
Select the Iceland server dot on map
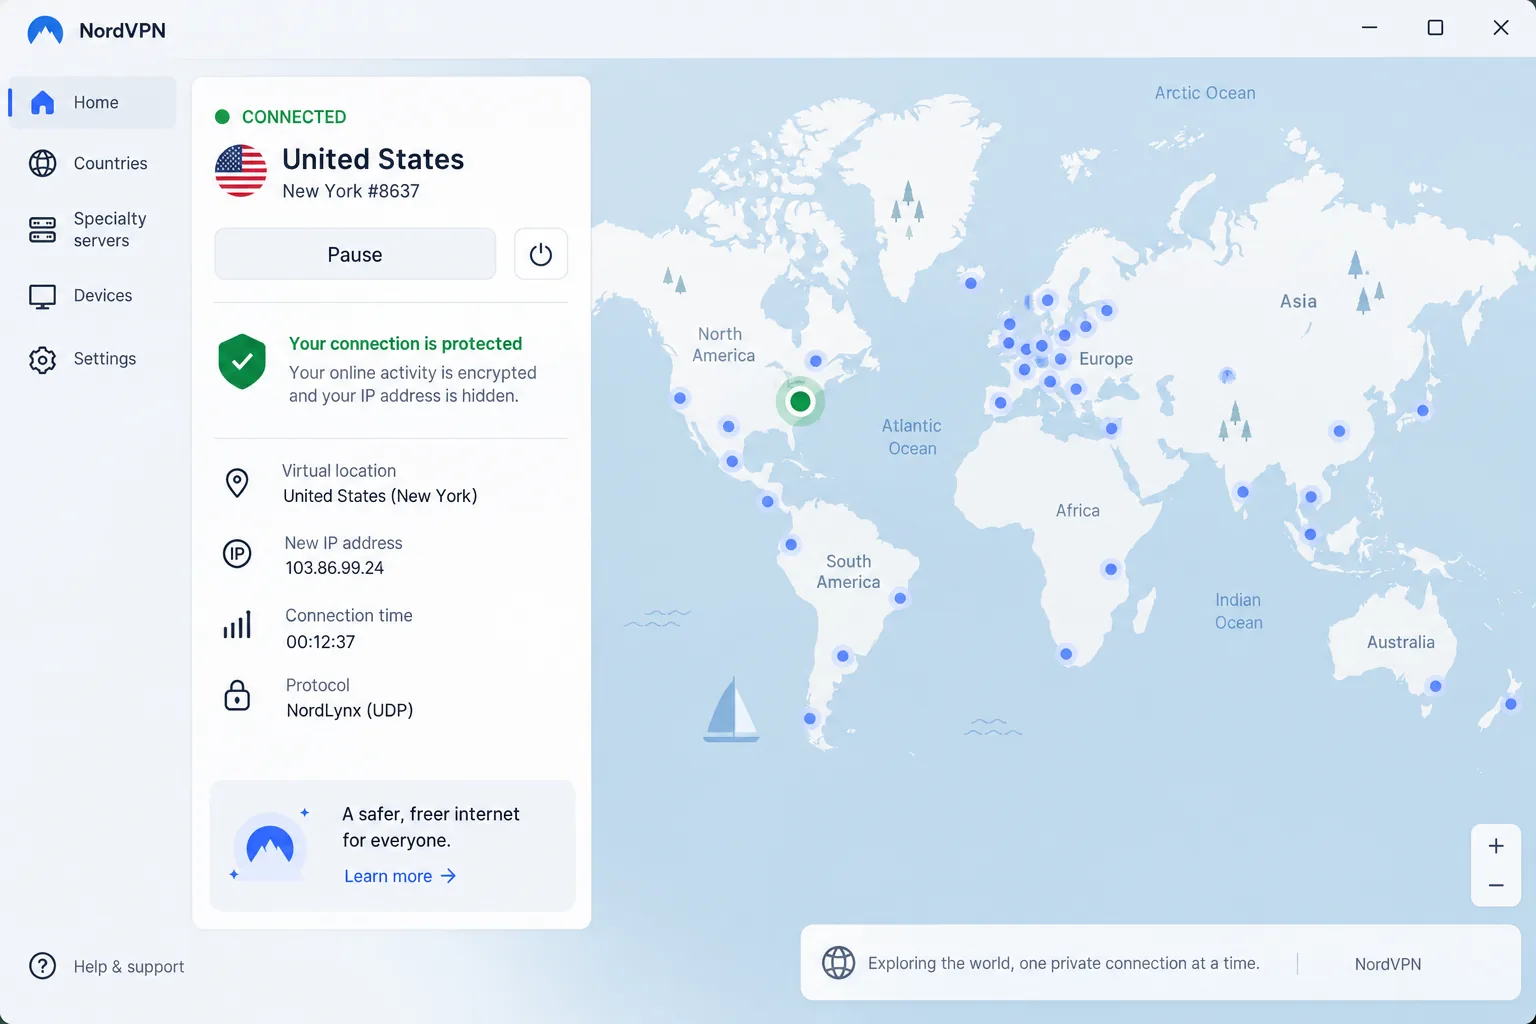pos(971,283)
